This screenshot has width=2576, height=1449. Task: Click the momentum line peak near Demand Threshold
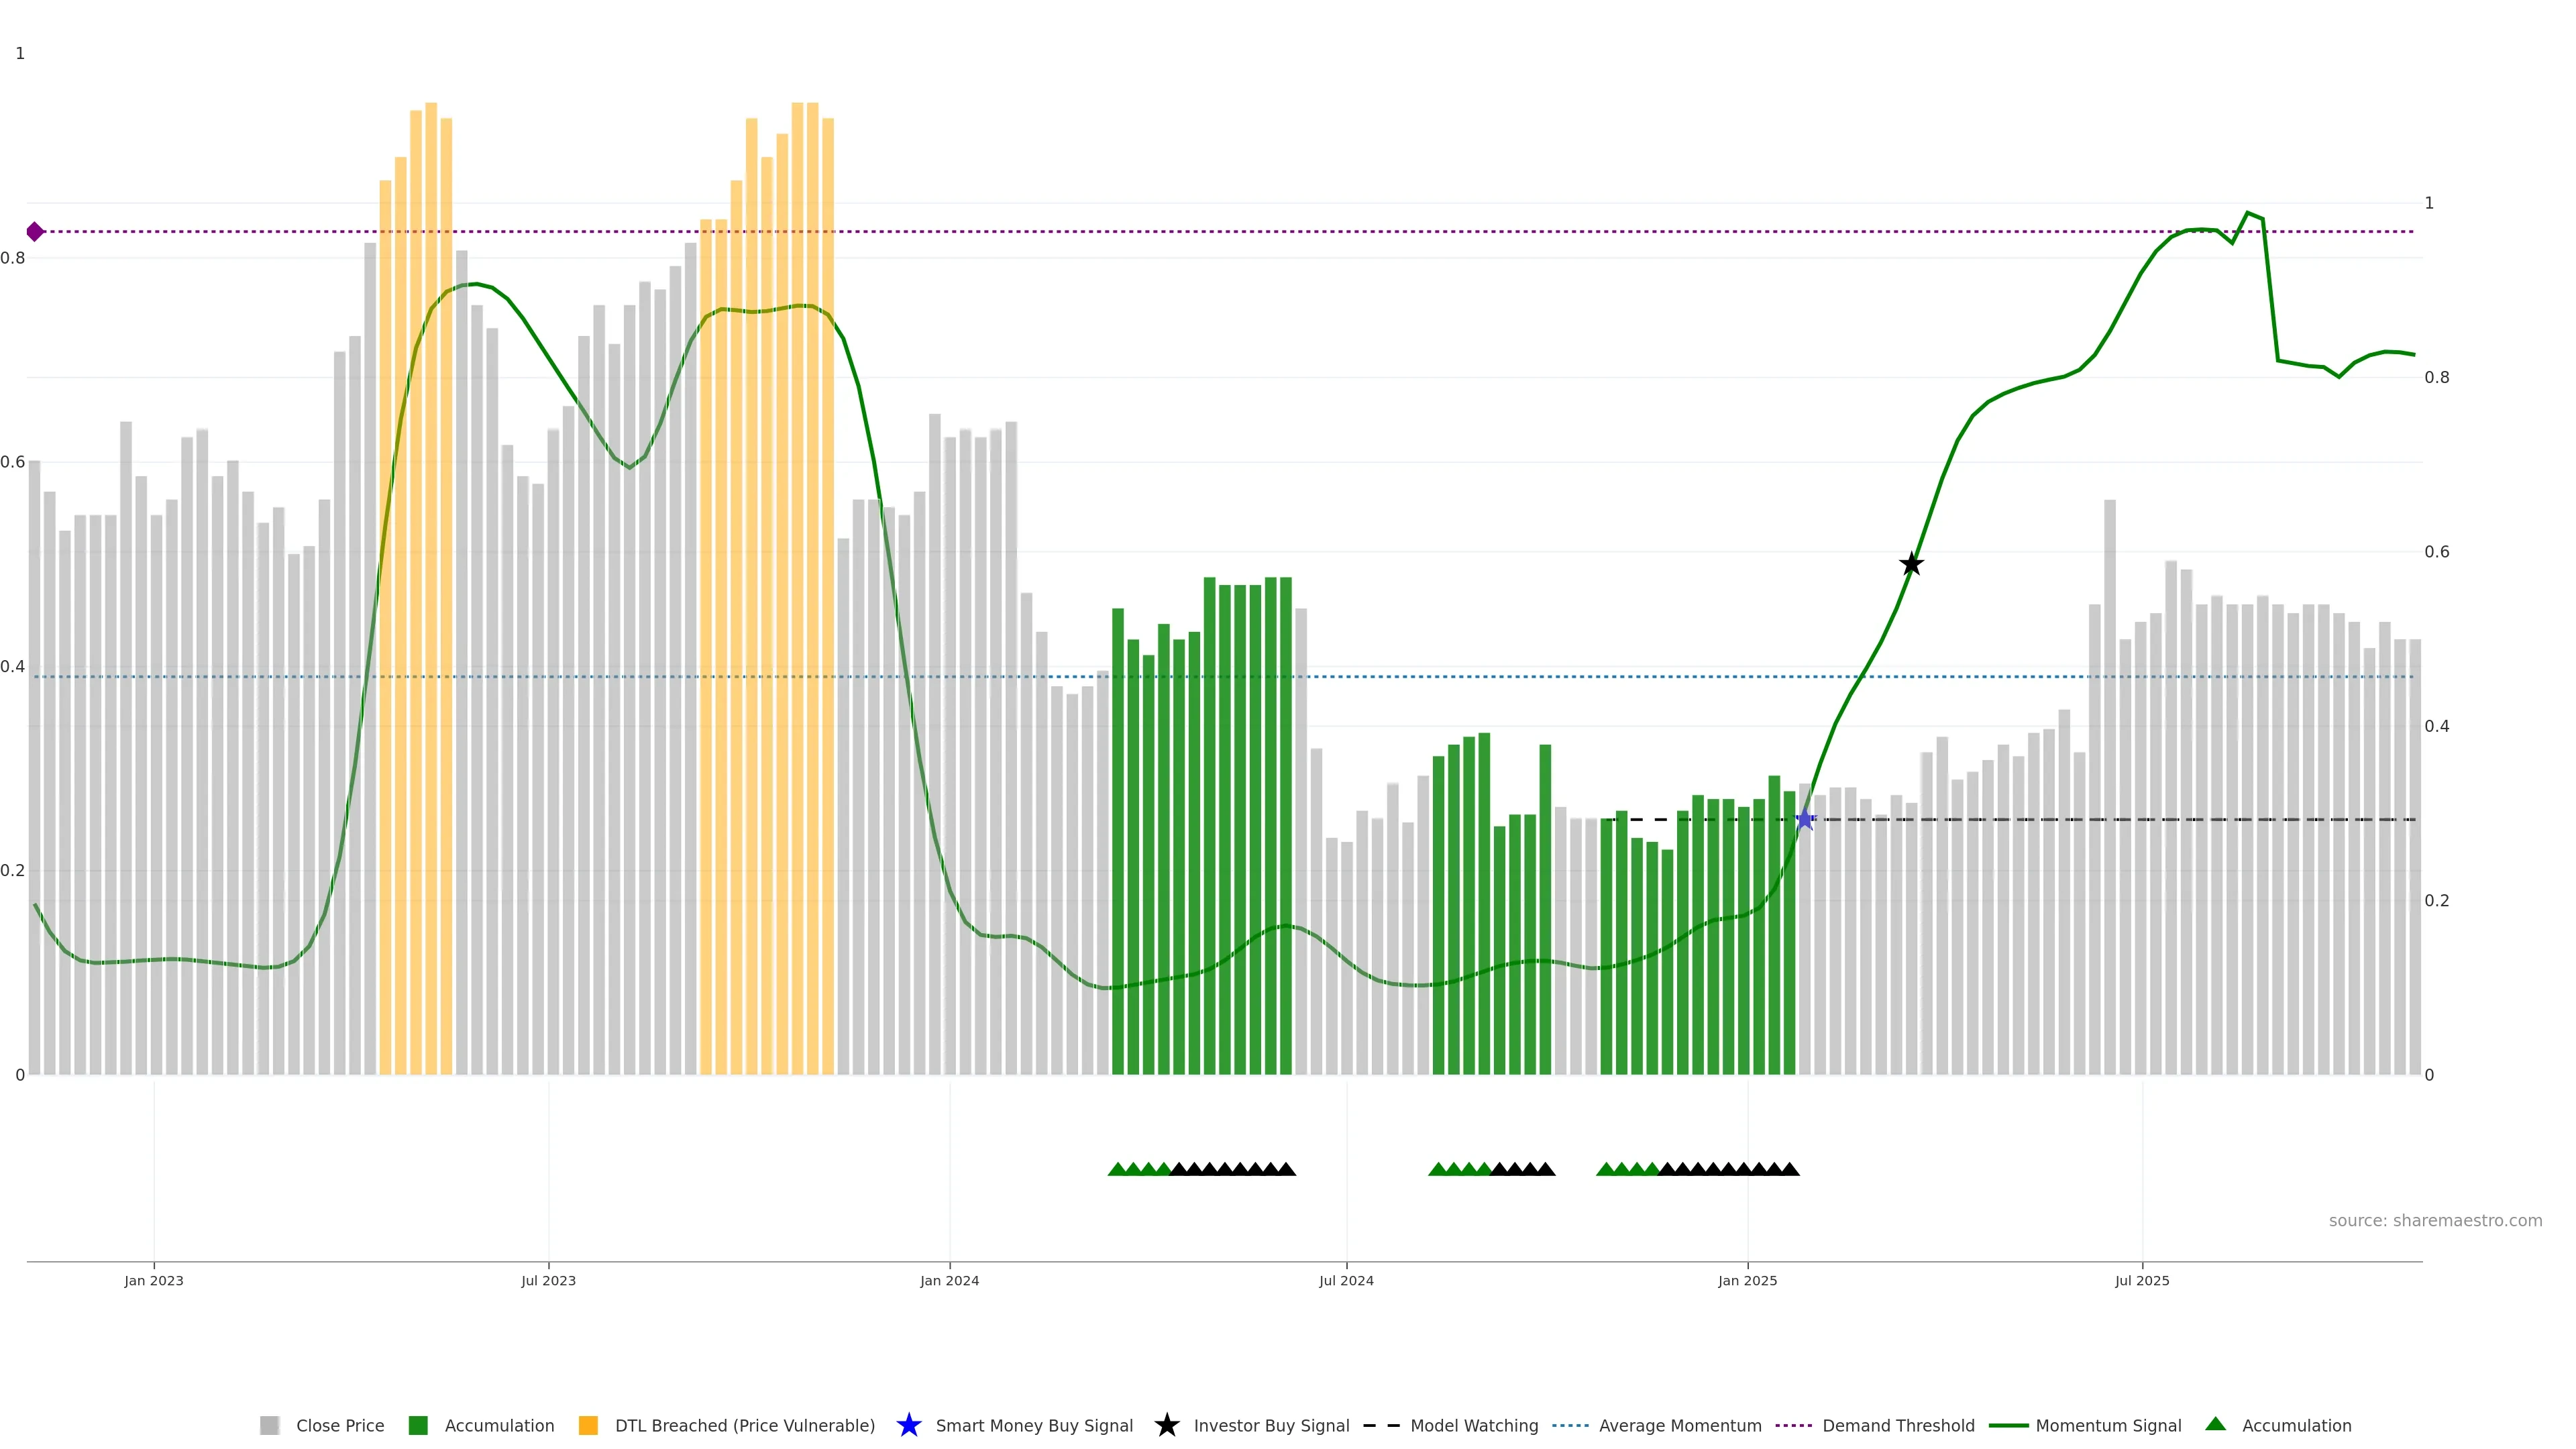(2247, 213)
